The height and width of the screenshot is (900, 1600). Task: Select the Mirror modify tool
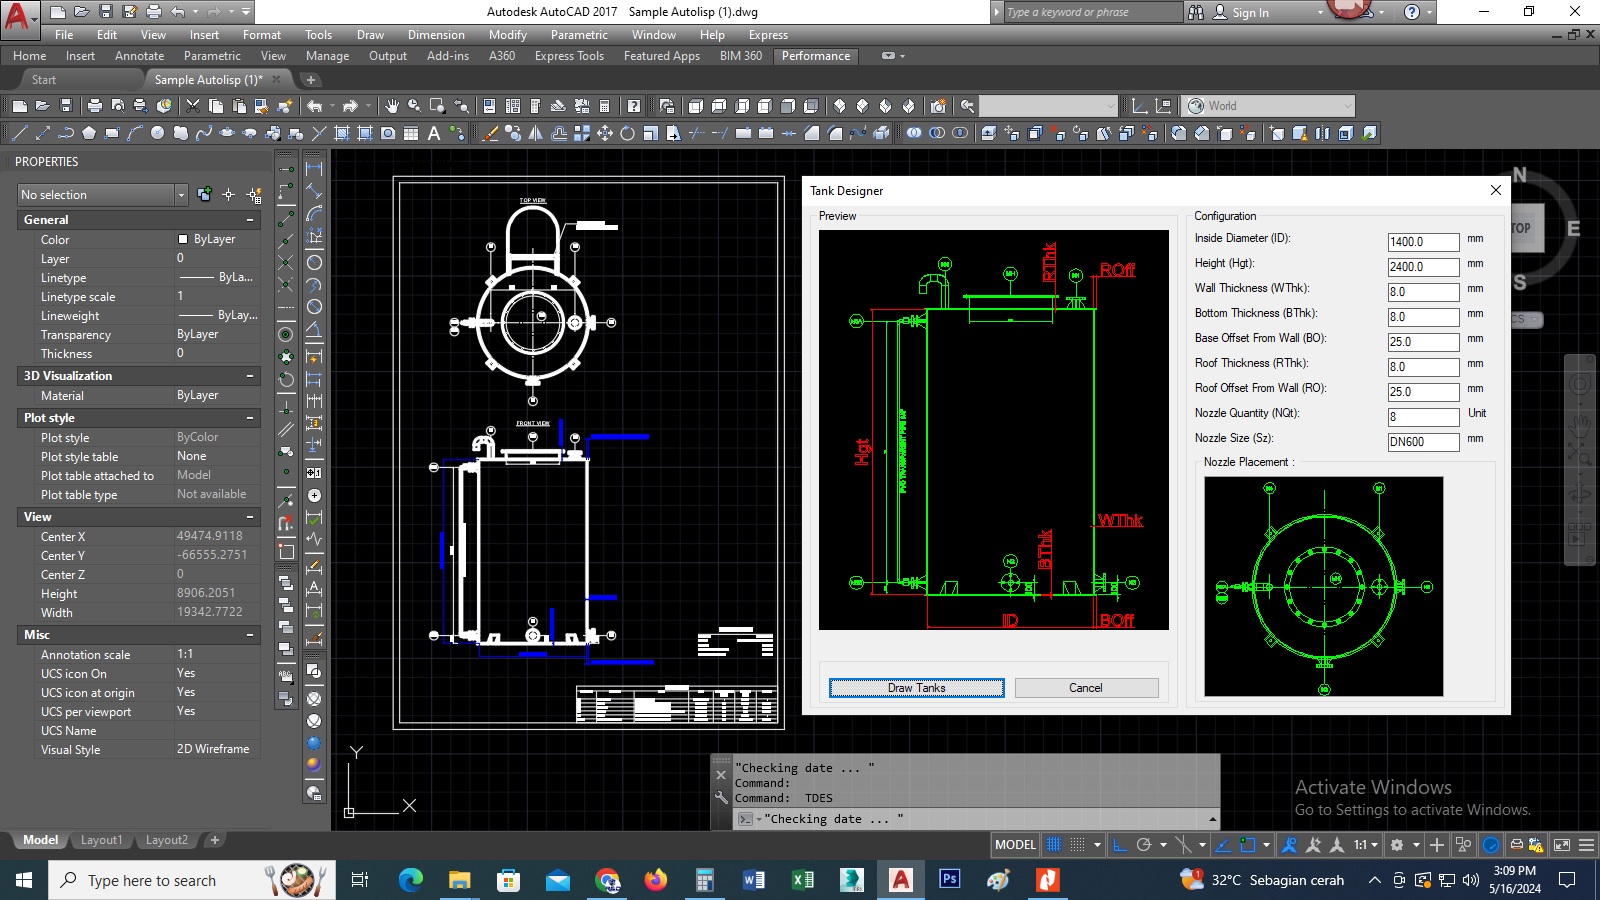536,133
